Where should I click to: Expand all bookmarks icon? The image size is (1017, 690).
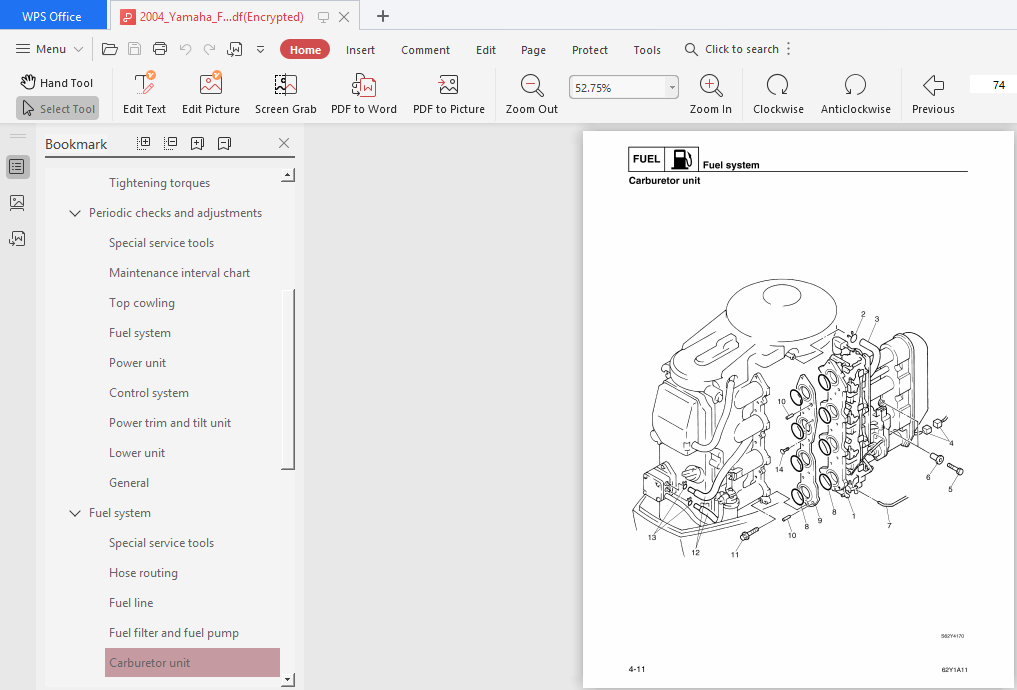pyautogui.click(x=144, y=143)
